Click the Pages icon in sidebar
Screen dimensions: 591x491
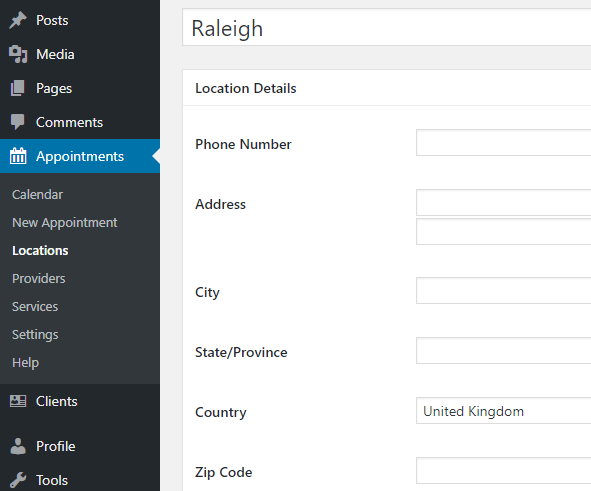coord(18,88)
